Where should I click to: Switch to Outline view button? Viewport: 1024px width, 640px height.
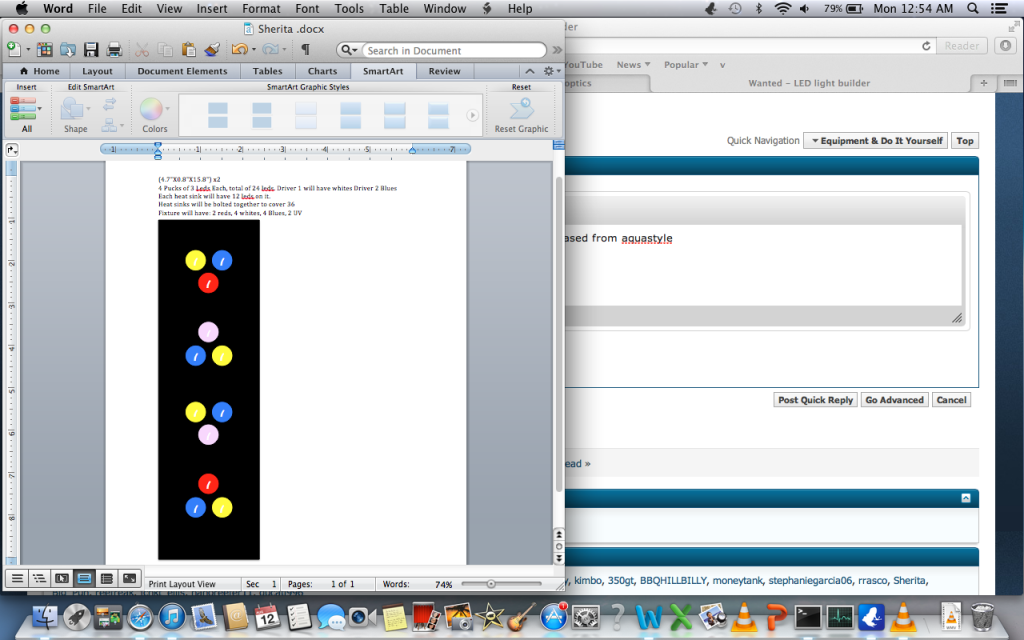(39, 578)
